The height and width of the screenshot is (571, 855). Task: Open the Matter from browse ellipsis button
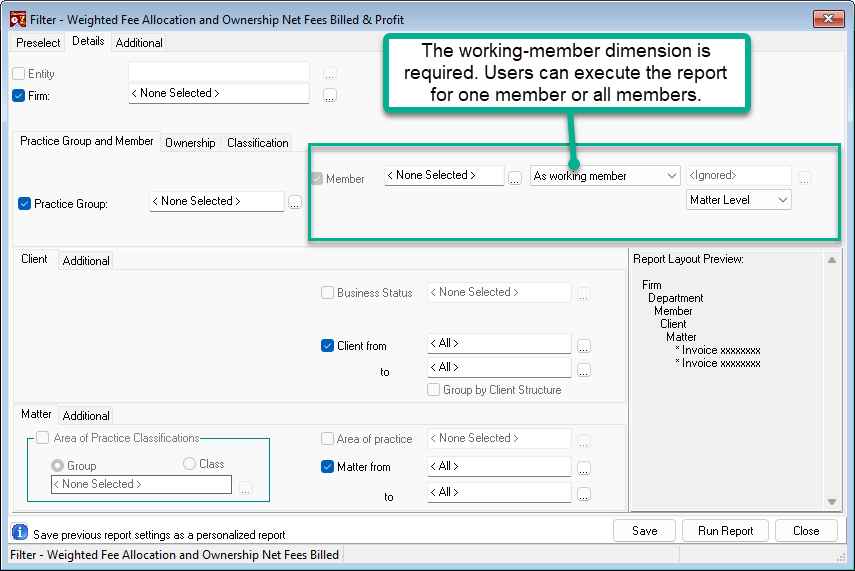point(583,468)
